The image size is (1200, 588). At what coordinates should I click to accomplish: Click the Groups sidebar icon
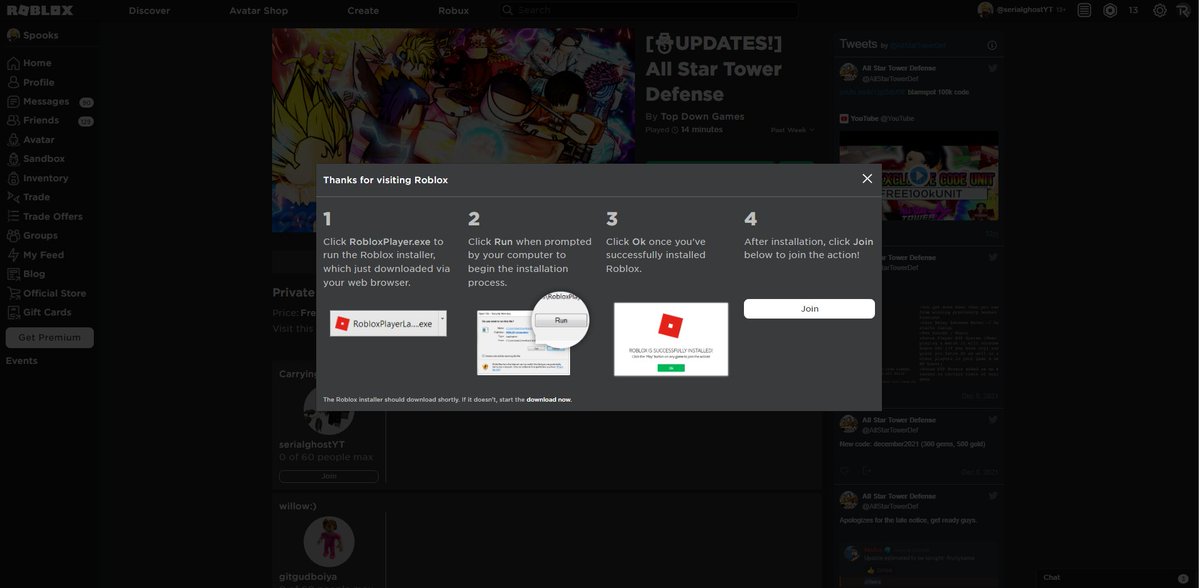pyautogui.click(x=13, y=236)
